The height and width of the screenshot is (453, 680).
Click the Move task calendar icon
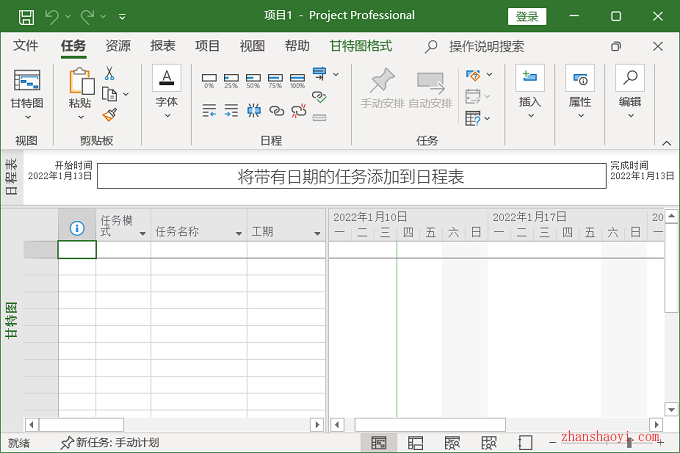tap(473, 96)
